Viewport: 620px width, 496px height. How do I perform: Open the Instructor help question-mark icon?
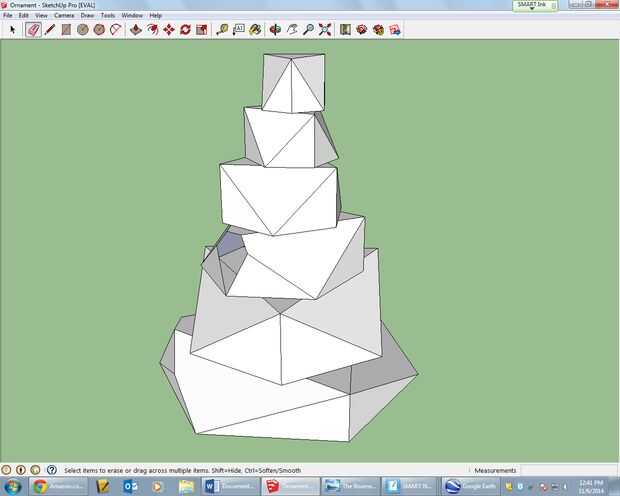pos(51,470)
